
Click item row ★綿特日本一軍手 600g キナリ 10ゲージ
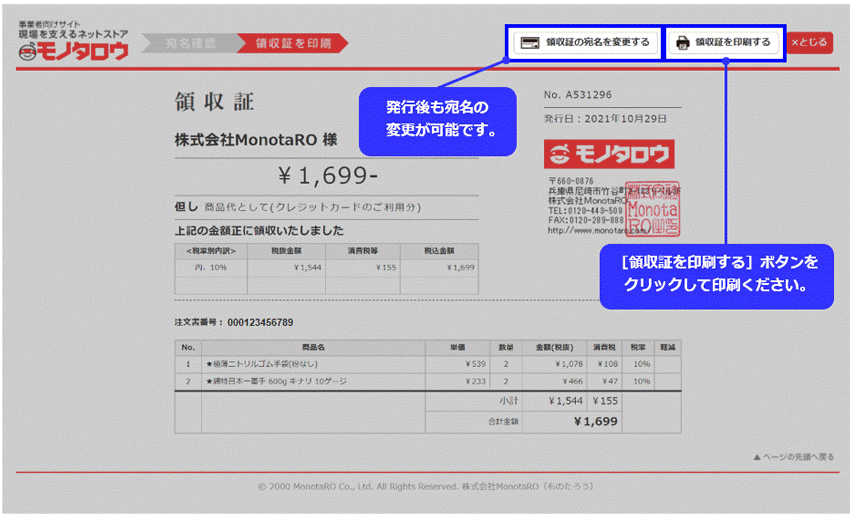pyautogui.click(x=276, y=382)
